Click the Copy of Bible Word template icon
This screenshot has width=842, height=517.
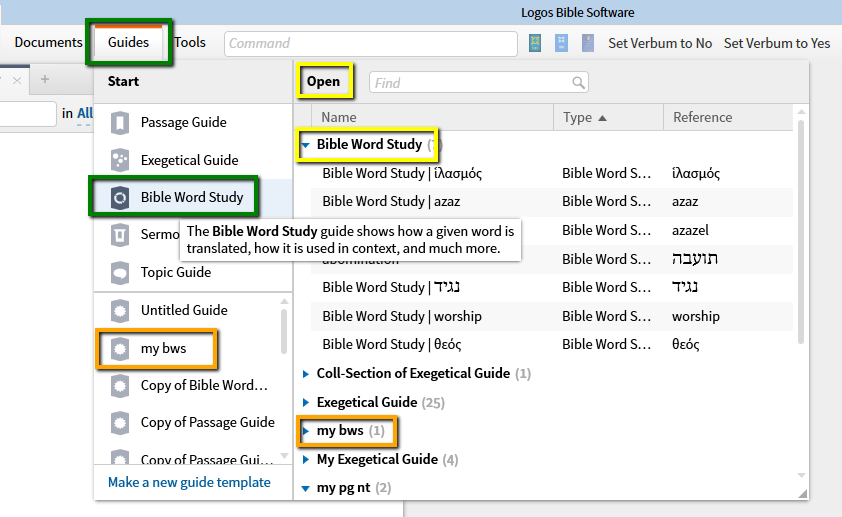click(x=120, y=385)
